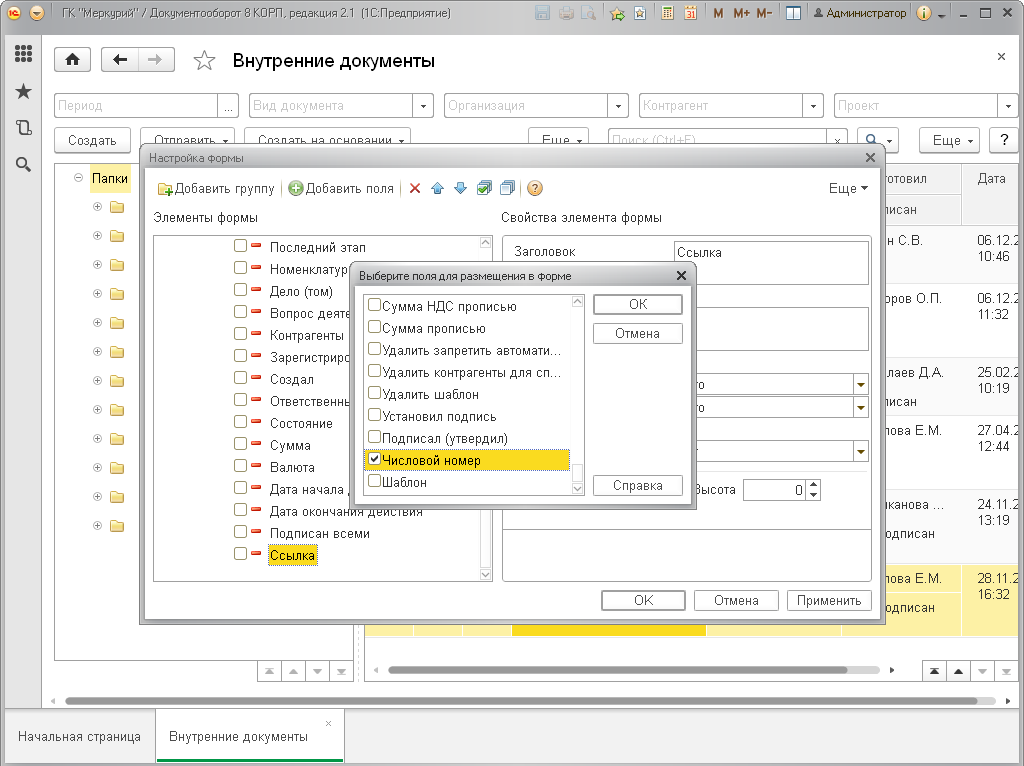Click Добавить группу in the form settings
1024x766 pixels.
(216, 189)
